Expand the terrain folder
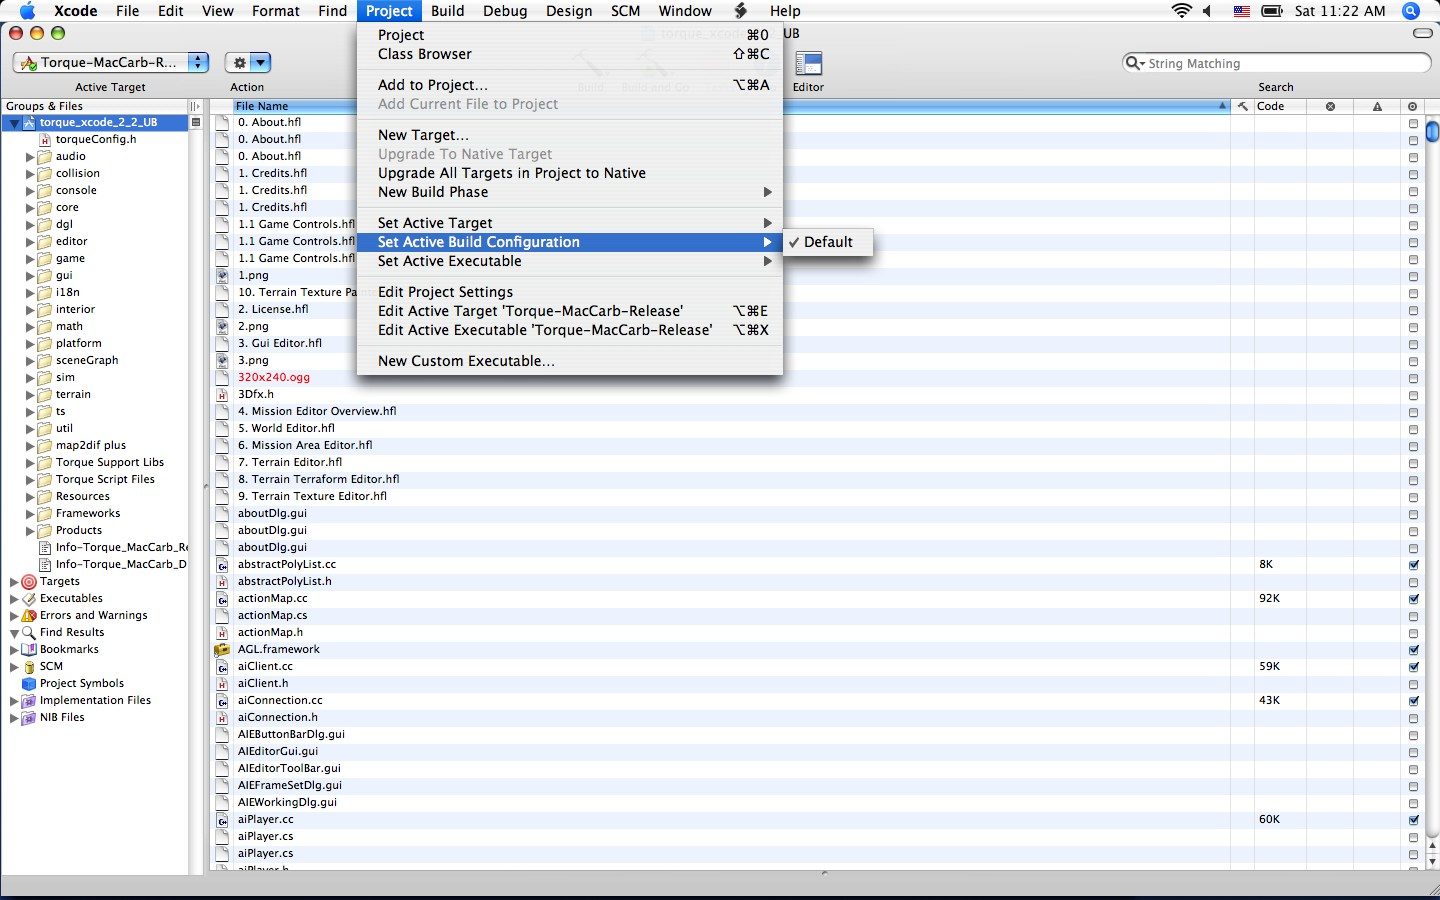Screen dimensions: 1440x900 pos(30,395)
